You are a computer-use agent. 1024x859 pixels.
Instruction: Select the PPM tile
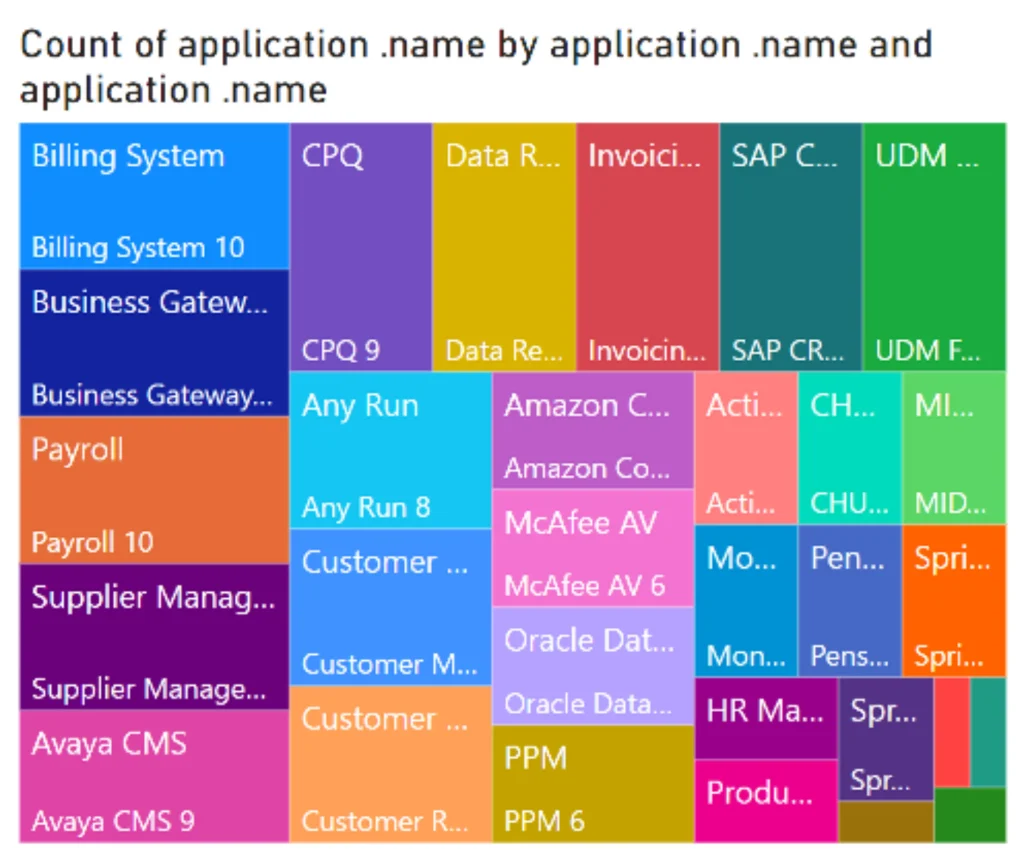click(592, 783)
